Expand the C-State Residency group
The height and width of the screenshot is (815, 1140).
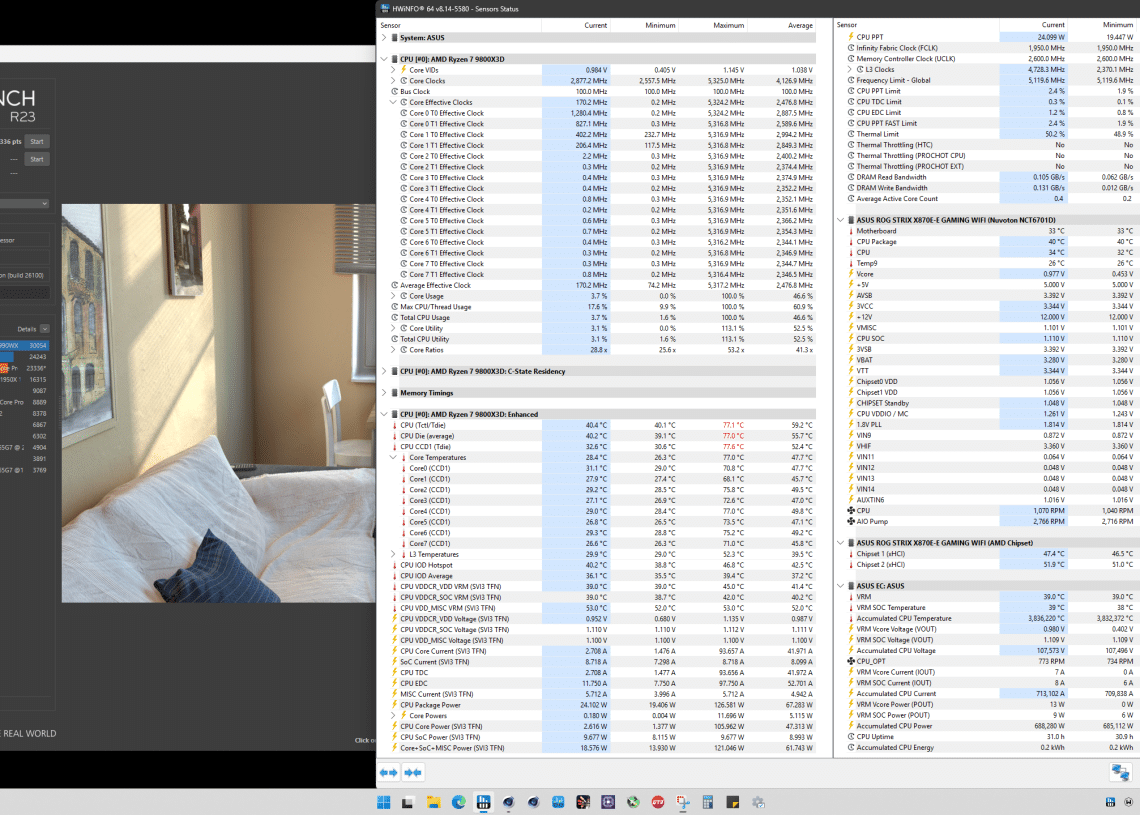[384, 371]
